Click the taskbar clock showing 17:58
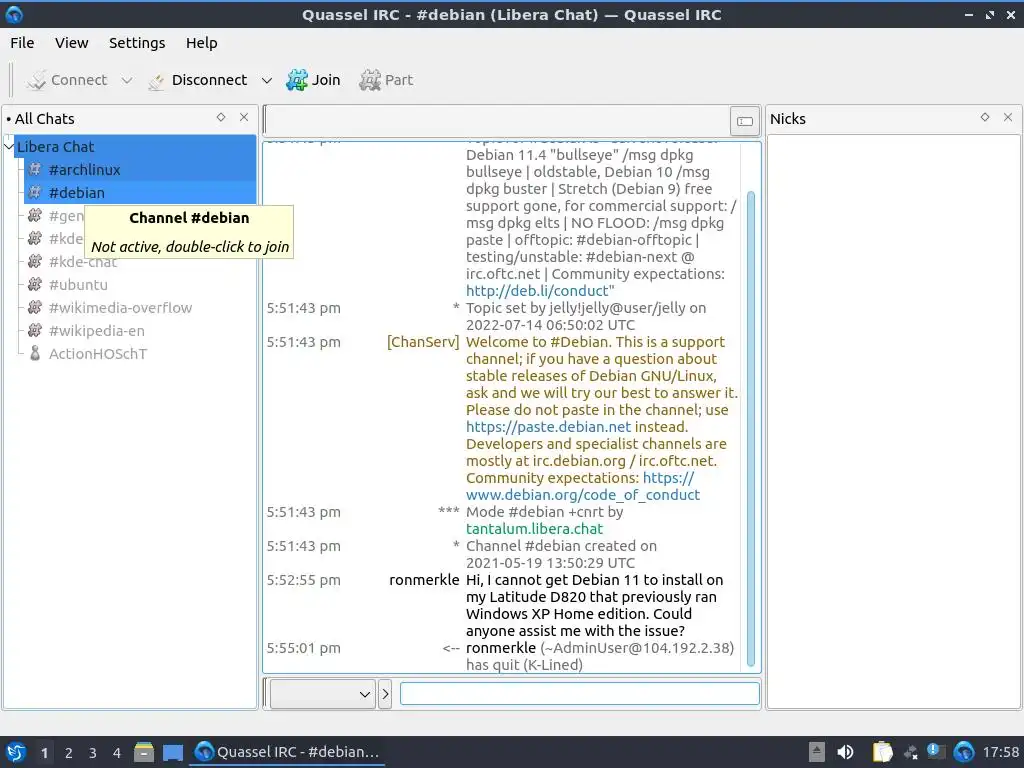This screenshot has width=1024, height=768. pyautogui.click(x=1000, y=752)
